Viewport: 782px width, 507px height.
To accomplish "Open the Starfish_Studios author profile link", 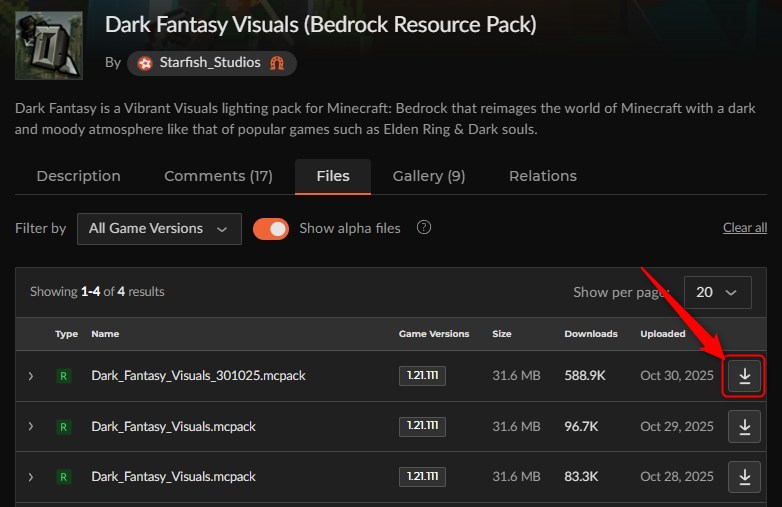I will click(210, 63).
